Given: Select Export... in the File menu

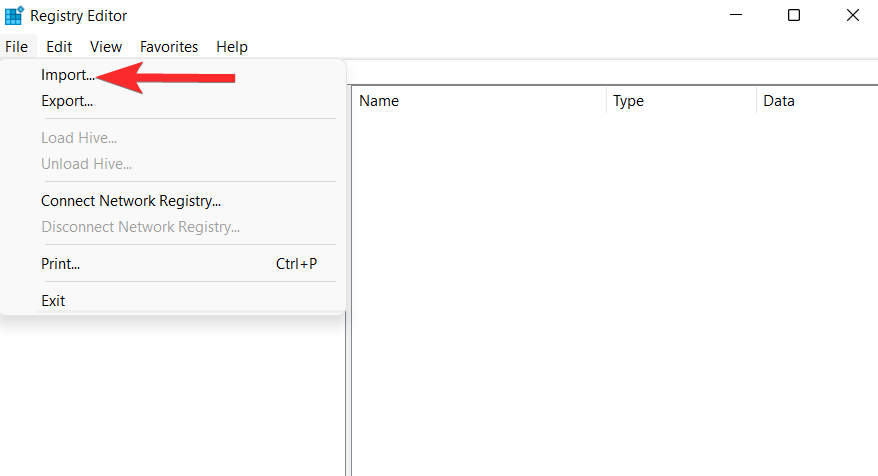Looking at the screenshot, I should (67, 101).
